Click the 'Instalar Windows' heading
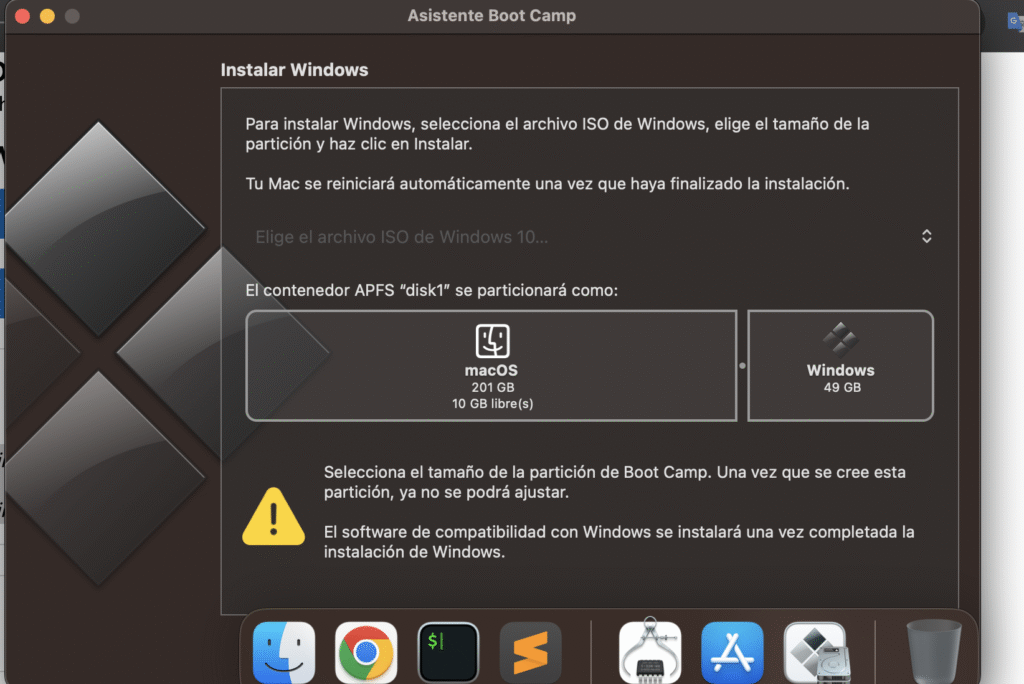The width and height of the screenshot is (1024, 684). click(x=294, y=70)
